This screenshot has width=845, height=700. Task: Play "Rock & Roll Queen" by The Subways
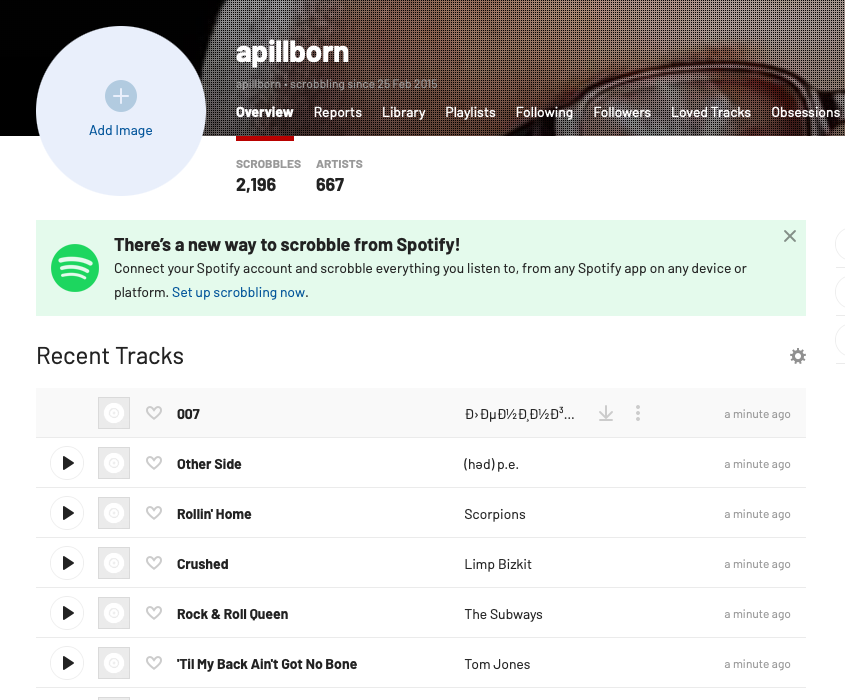66,613
